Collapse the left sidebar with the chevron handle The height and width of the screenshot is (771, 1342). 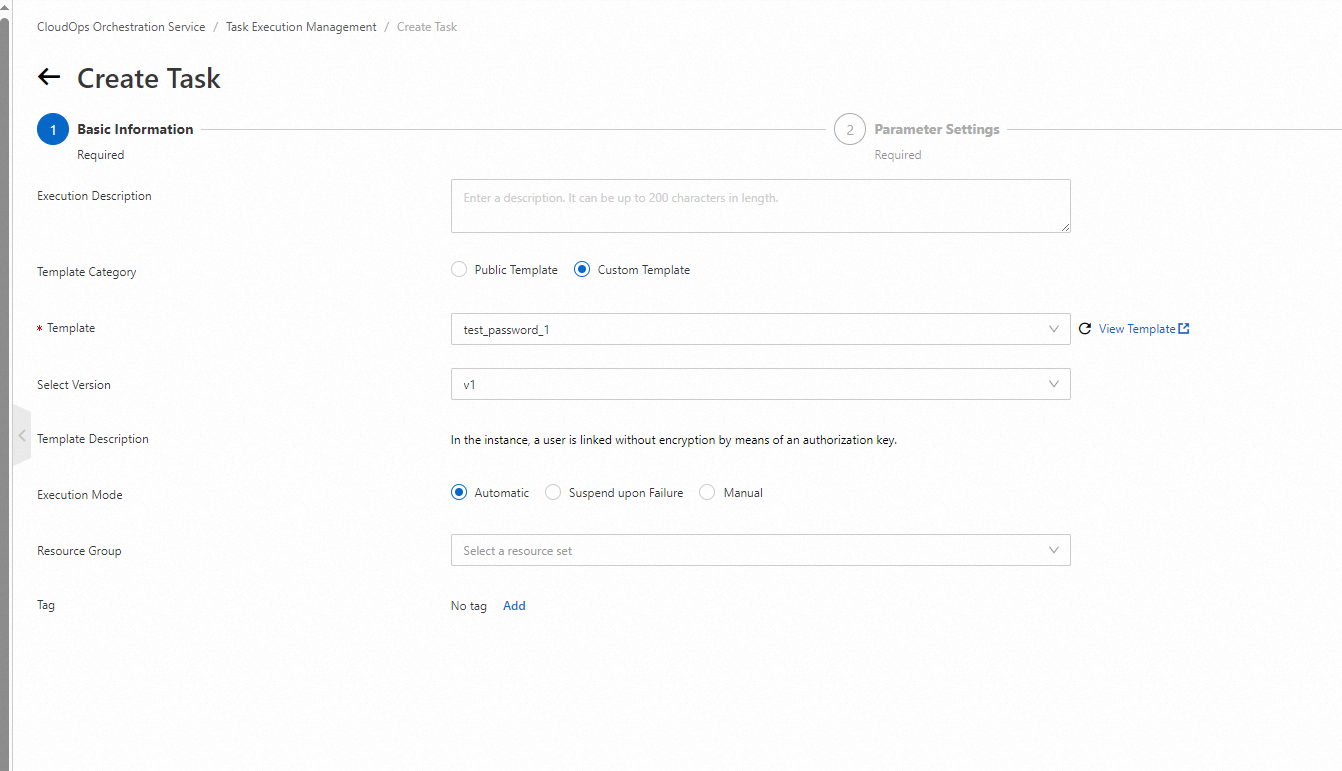pyautogui.click(x=22, y=435)
